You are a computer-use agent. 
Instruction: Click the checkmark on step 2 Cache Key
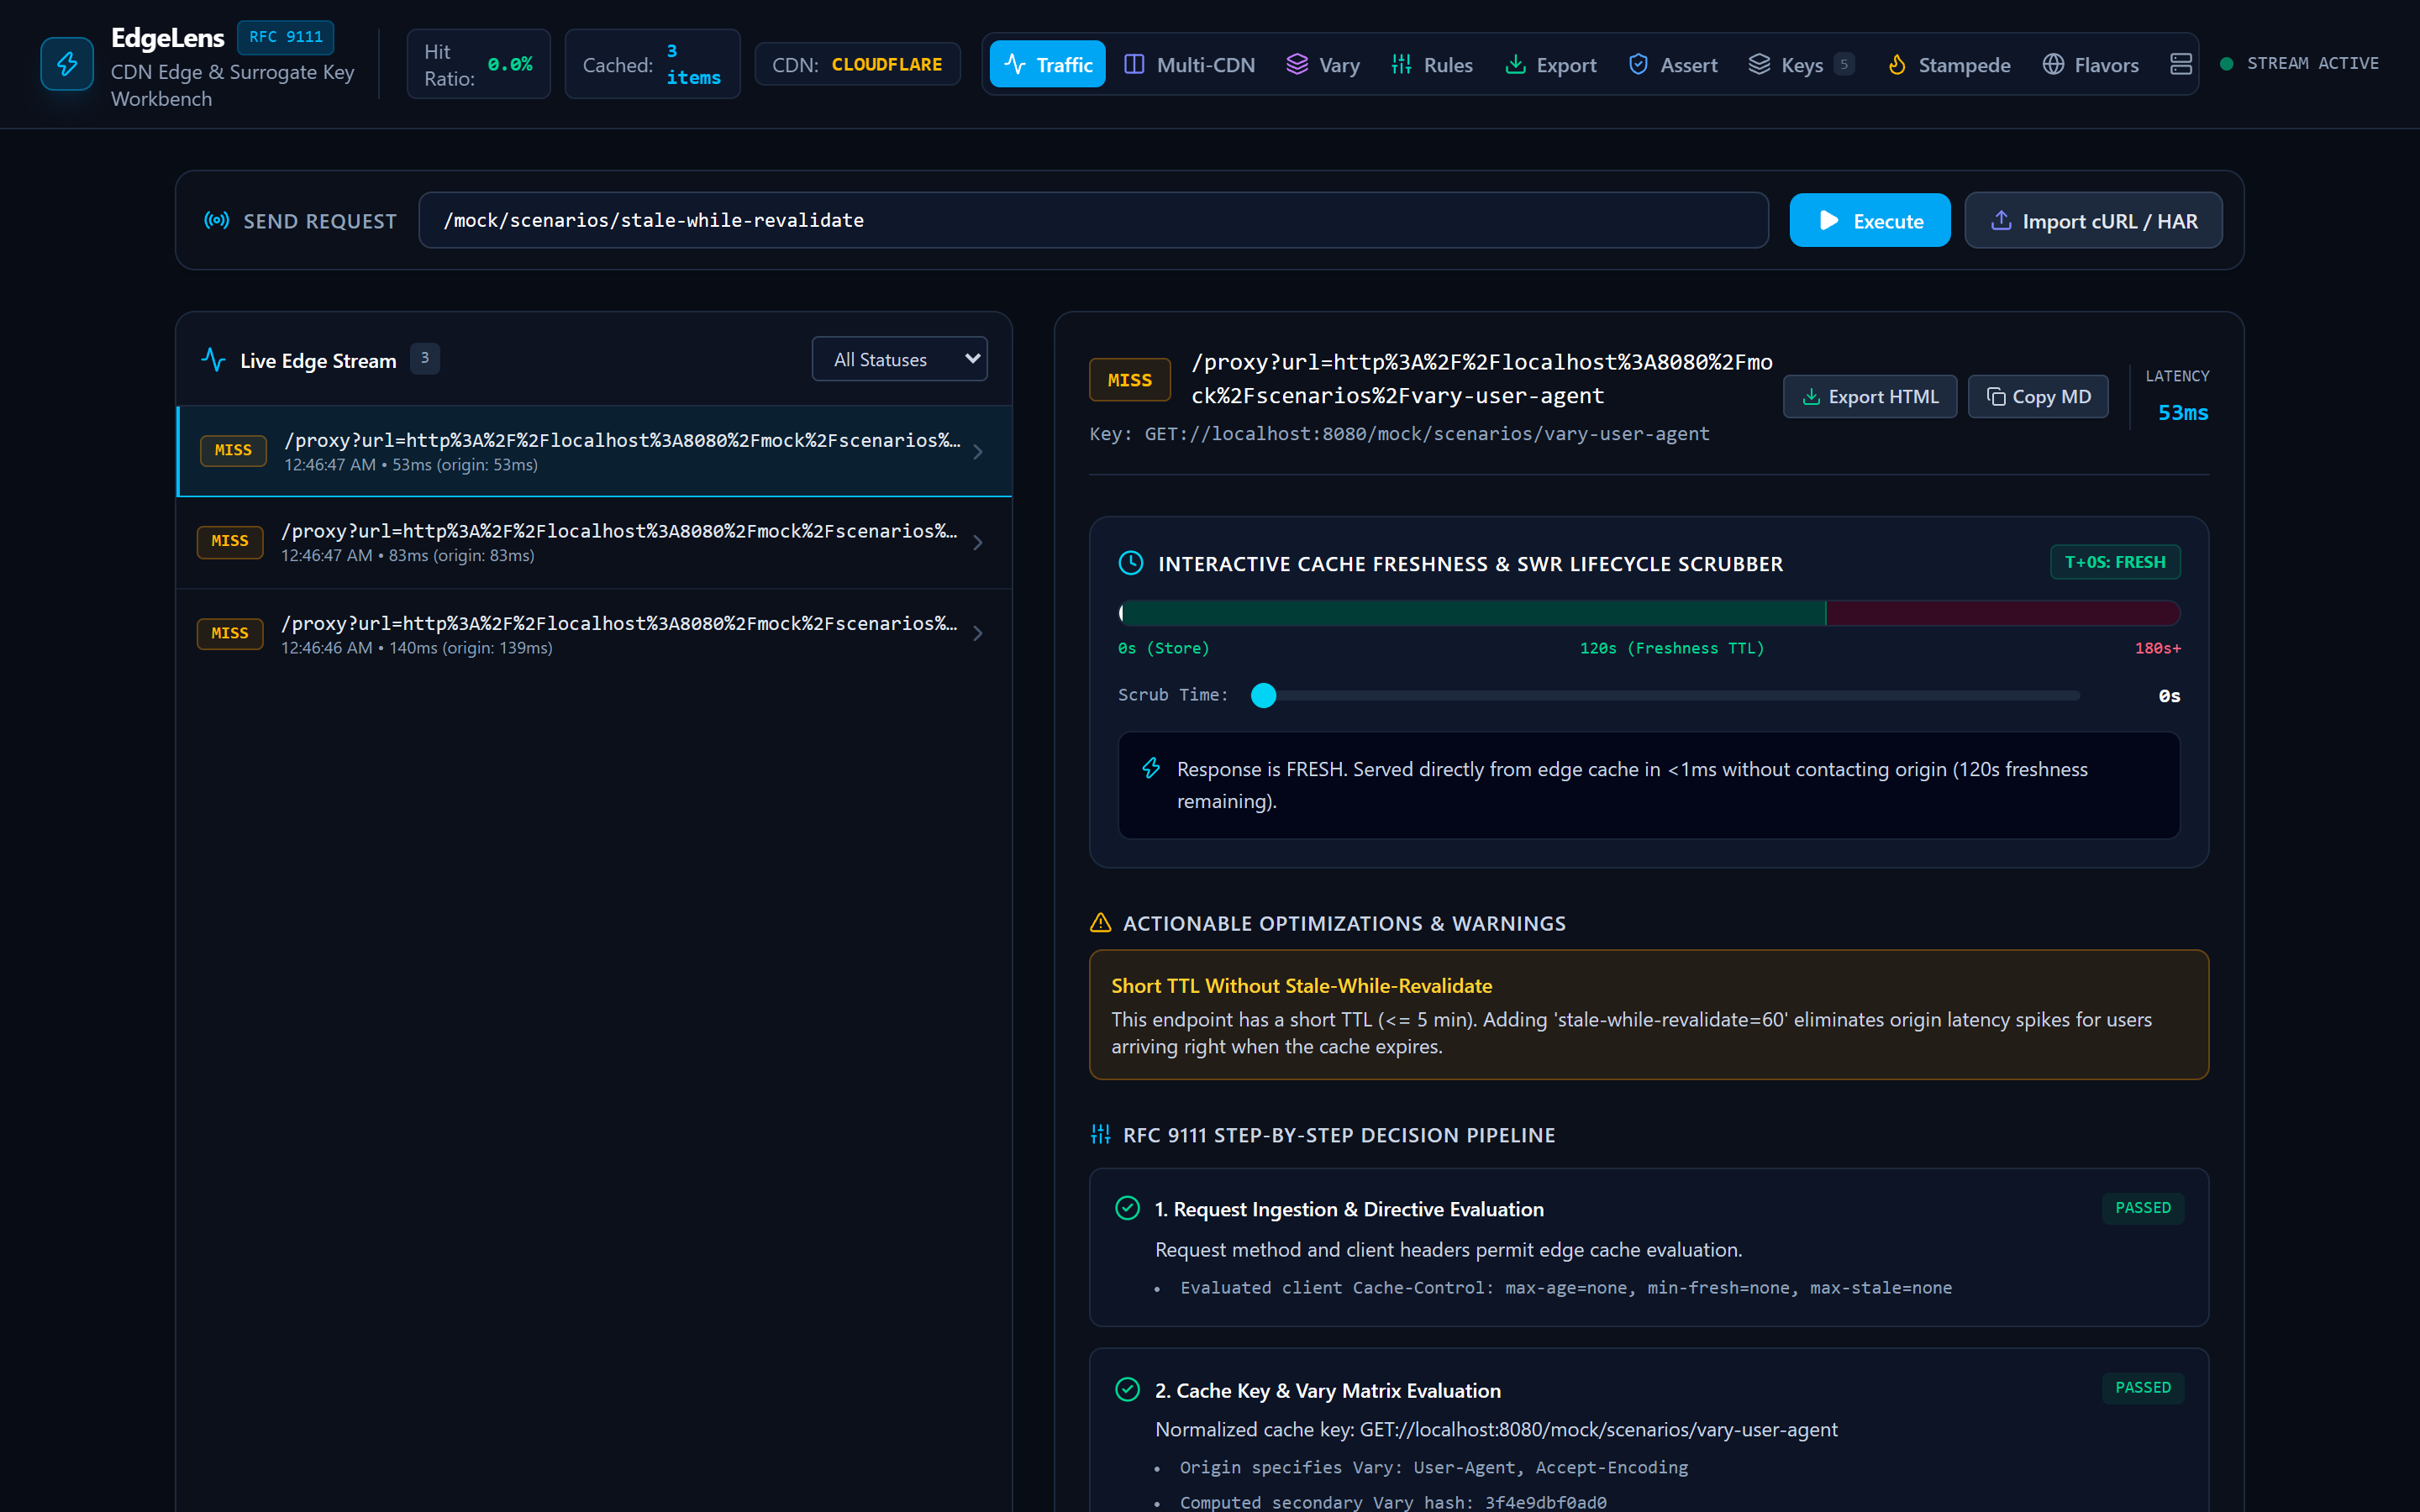[1127, 1389]
